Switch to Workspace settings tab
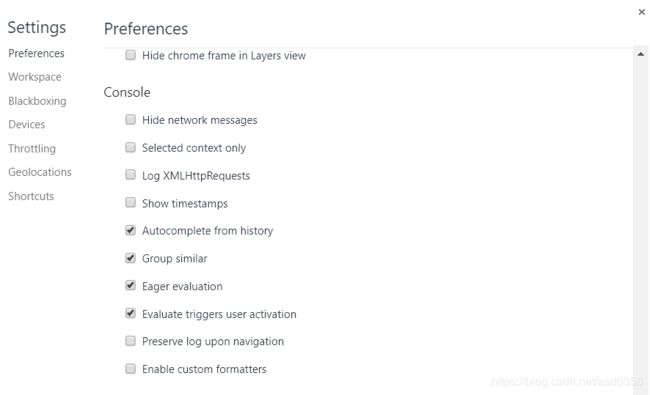The image size is (650, 395). (35, 77)
